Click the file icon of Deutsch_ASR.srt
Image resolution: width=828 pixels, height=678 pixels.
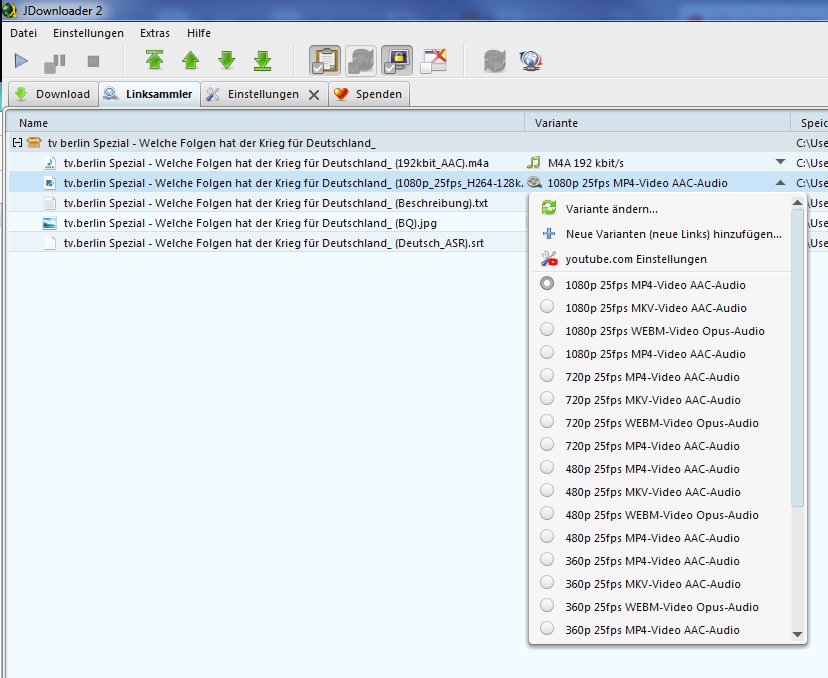pos(50,243)
